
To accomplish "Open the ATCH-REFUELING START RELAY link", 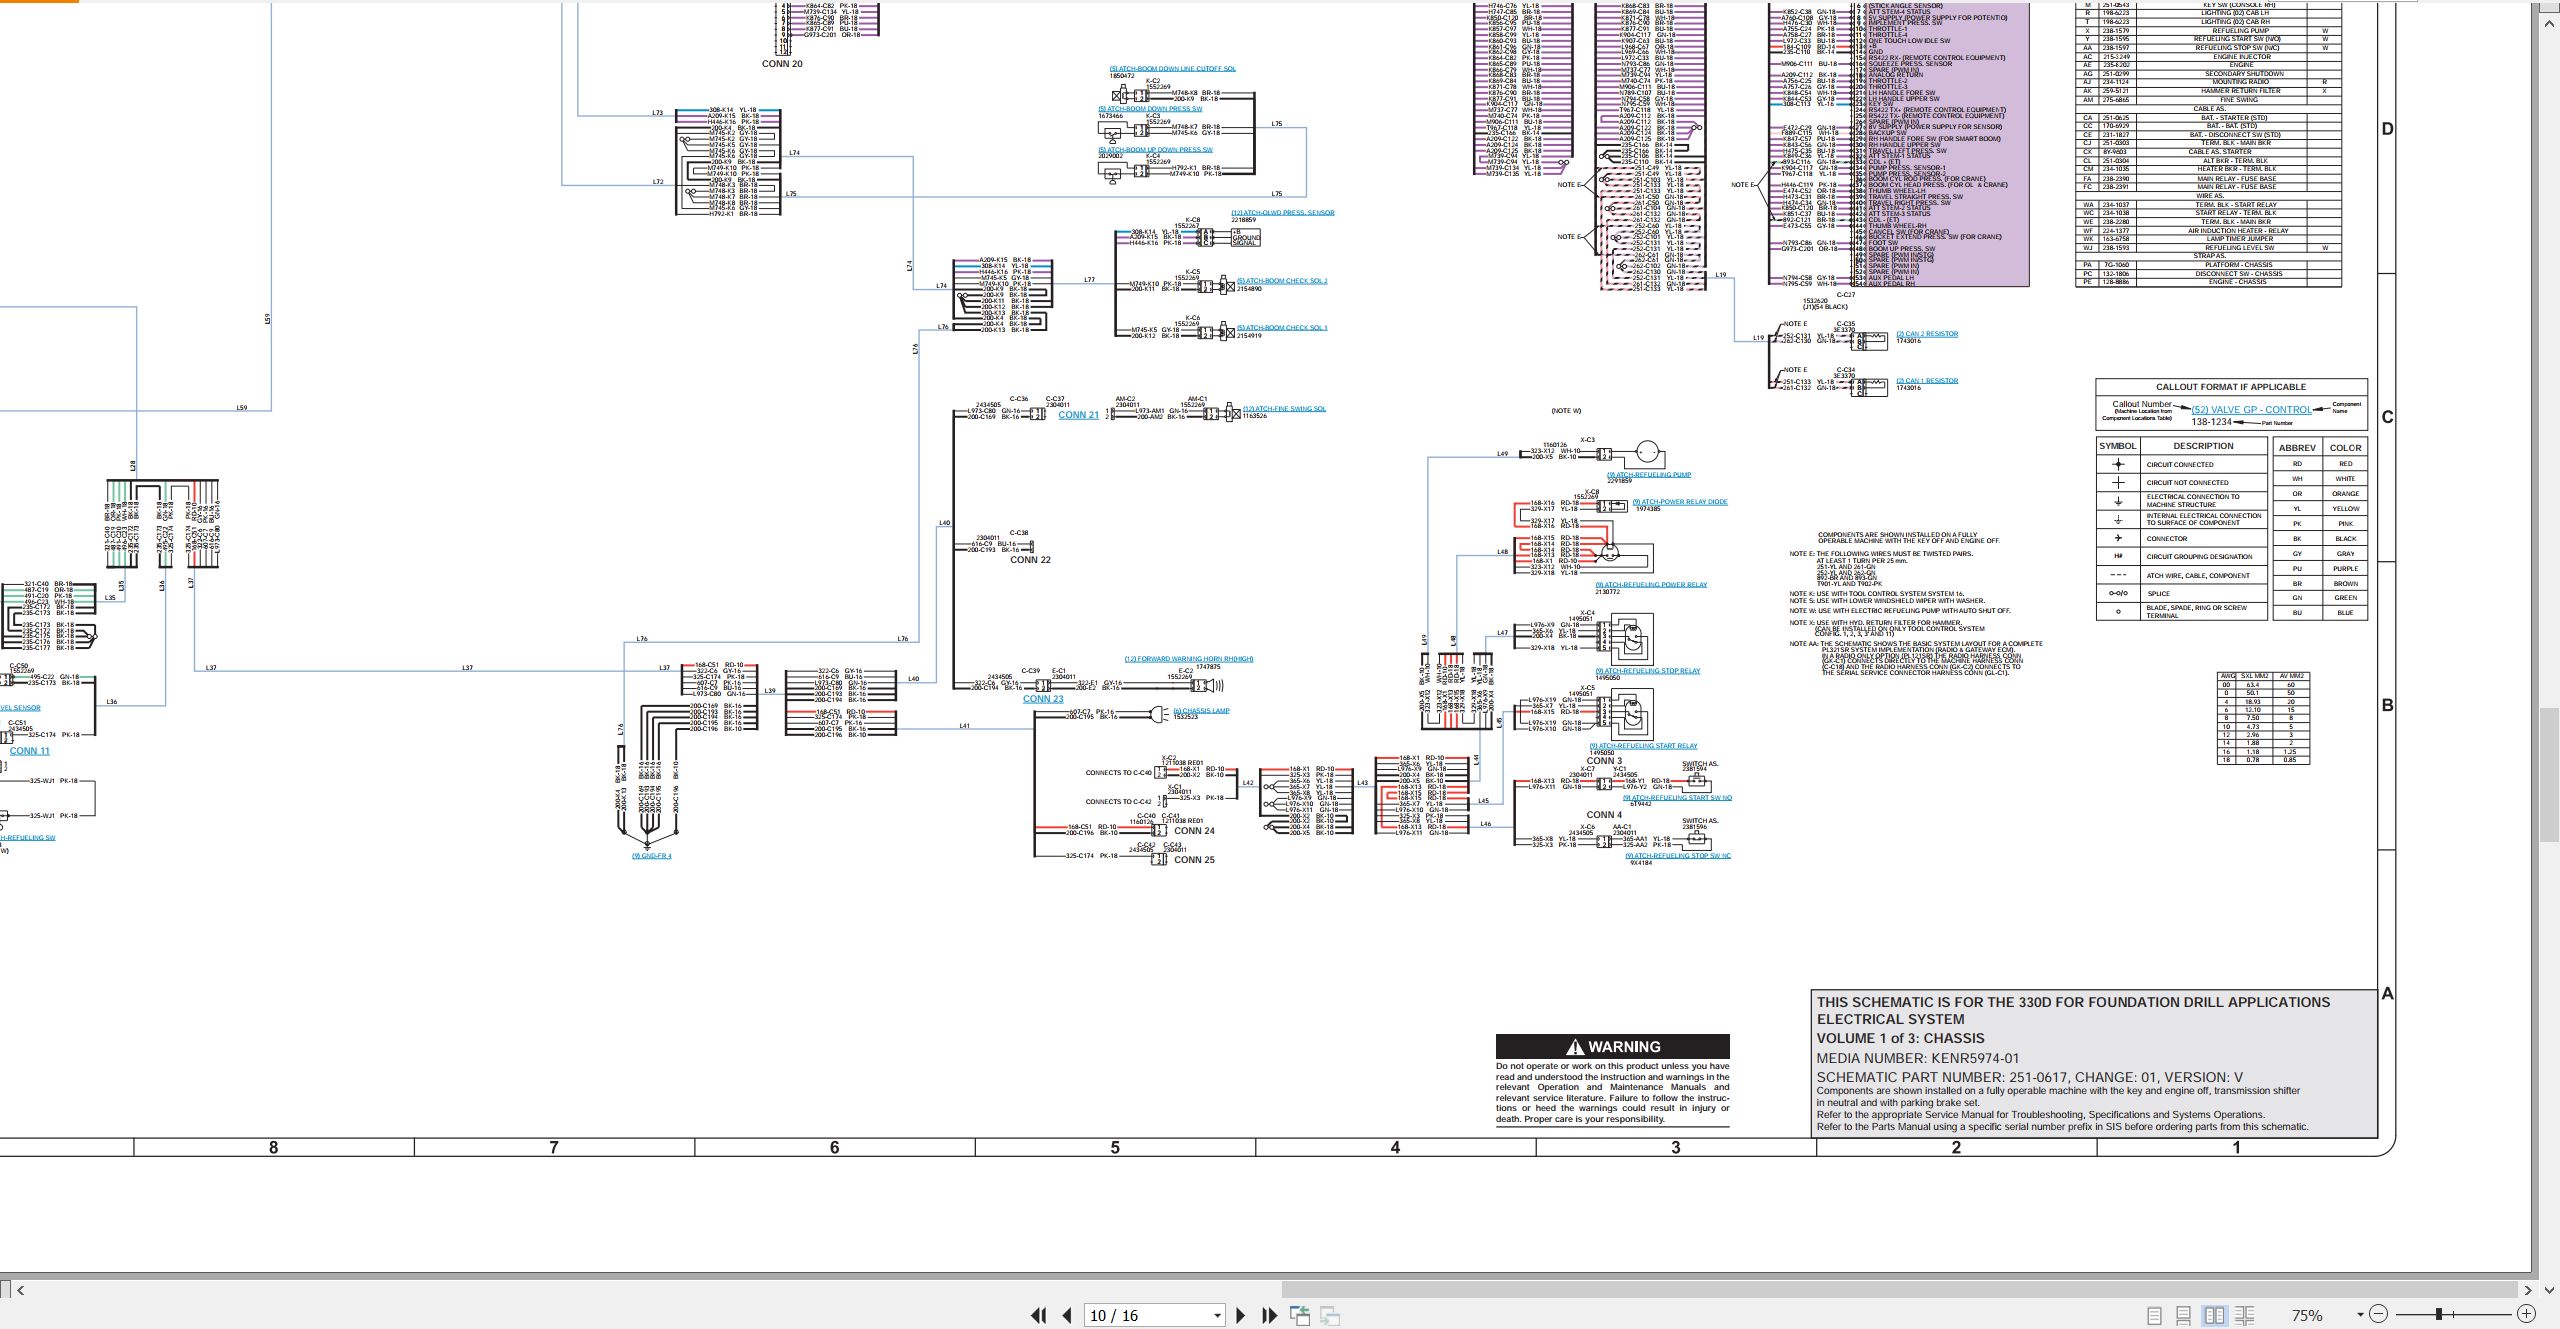I will click(1643, 746).
